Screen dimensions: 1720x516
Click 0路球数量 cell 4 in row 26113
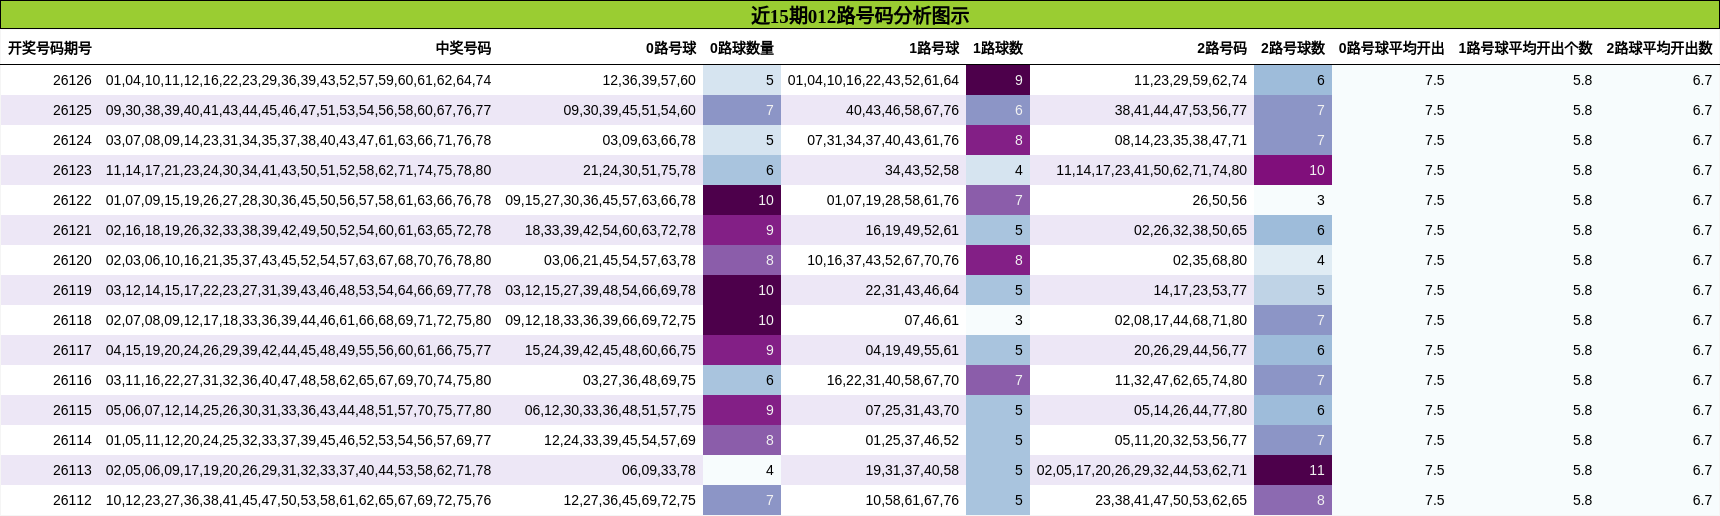click(x=741, y=470)
